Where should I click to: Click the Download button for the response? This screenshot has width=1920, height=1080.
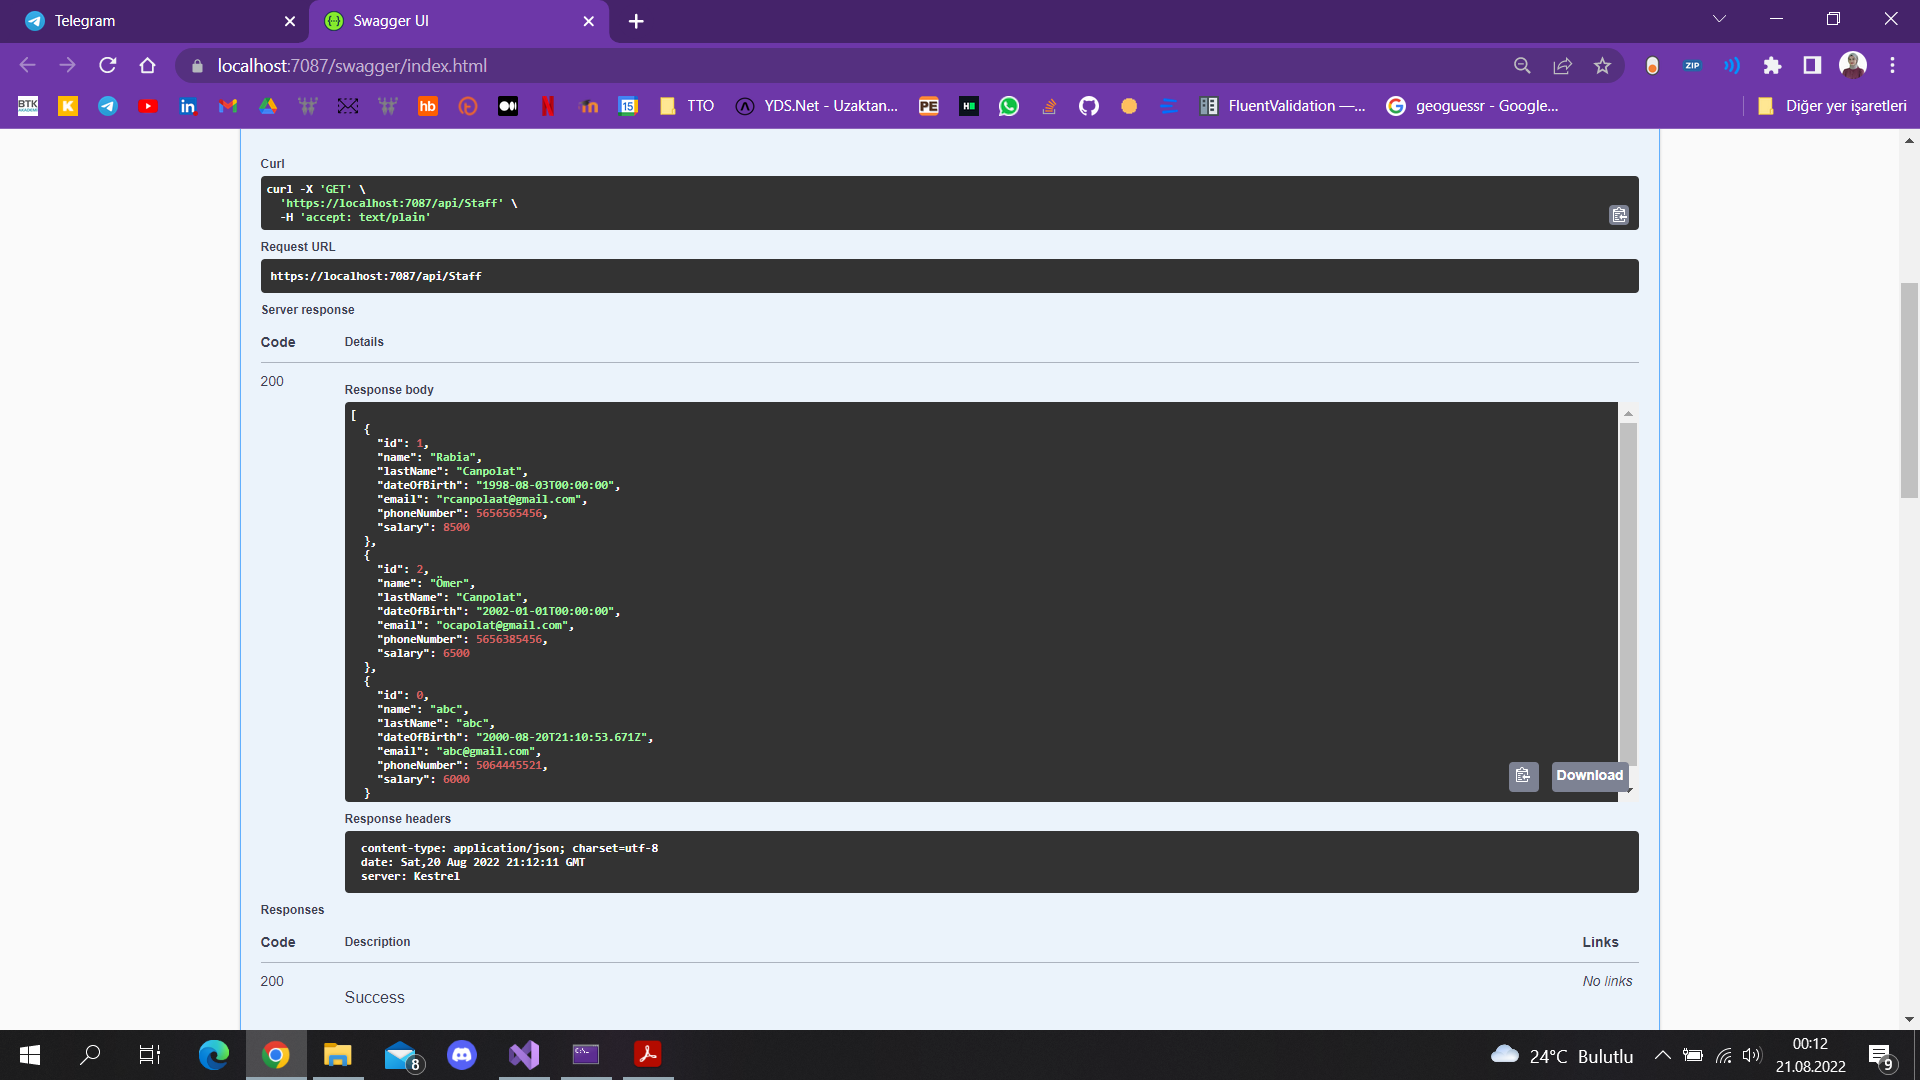pyautogui.click(x=1589, y=776)
